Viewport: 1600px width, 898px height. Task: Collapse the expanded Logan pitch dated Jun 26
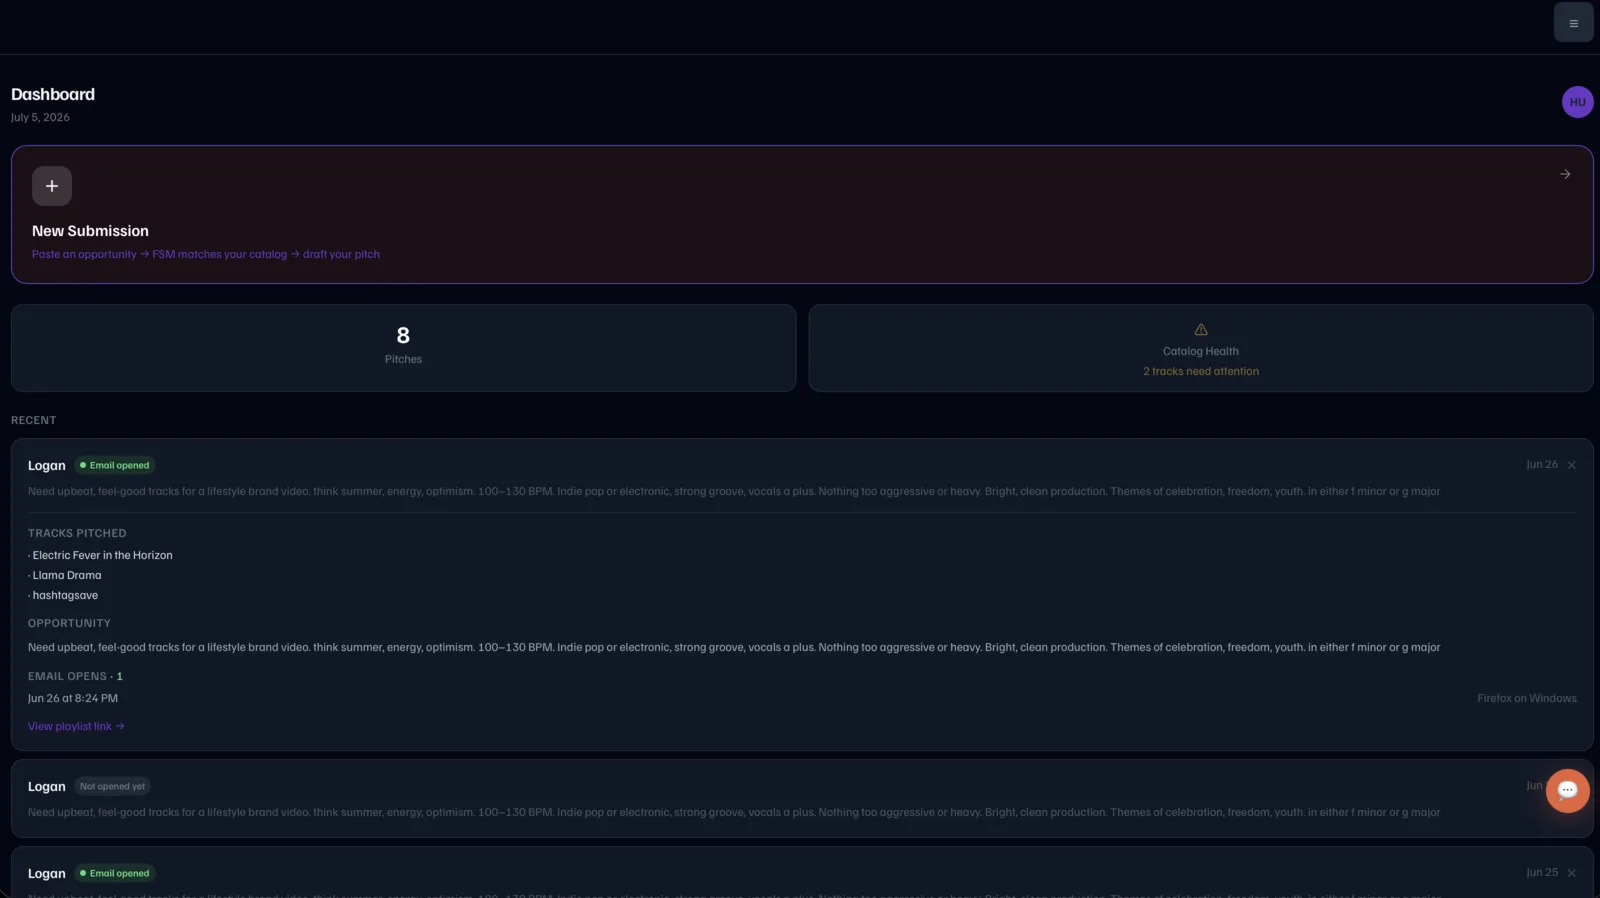click(802, 476)
